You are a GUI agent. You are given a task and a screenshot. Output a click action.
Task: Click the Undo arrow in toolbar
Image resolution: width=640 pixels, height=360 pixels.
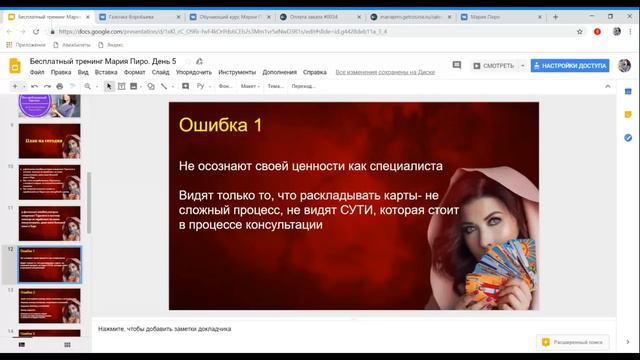34,87
